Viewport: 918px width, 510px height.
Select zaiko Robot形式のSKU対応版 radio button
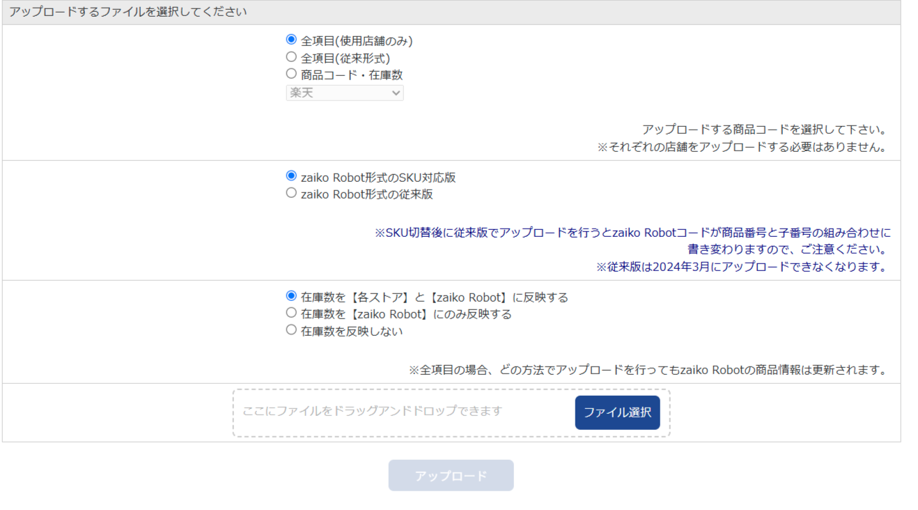coord(291,176)
